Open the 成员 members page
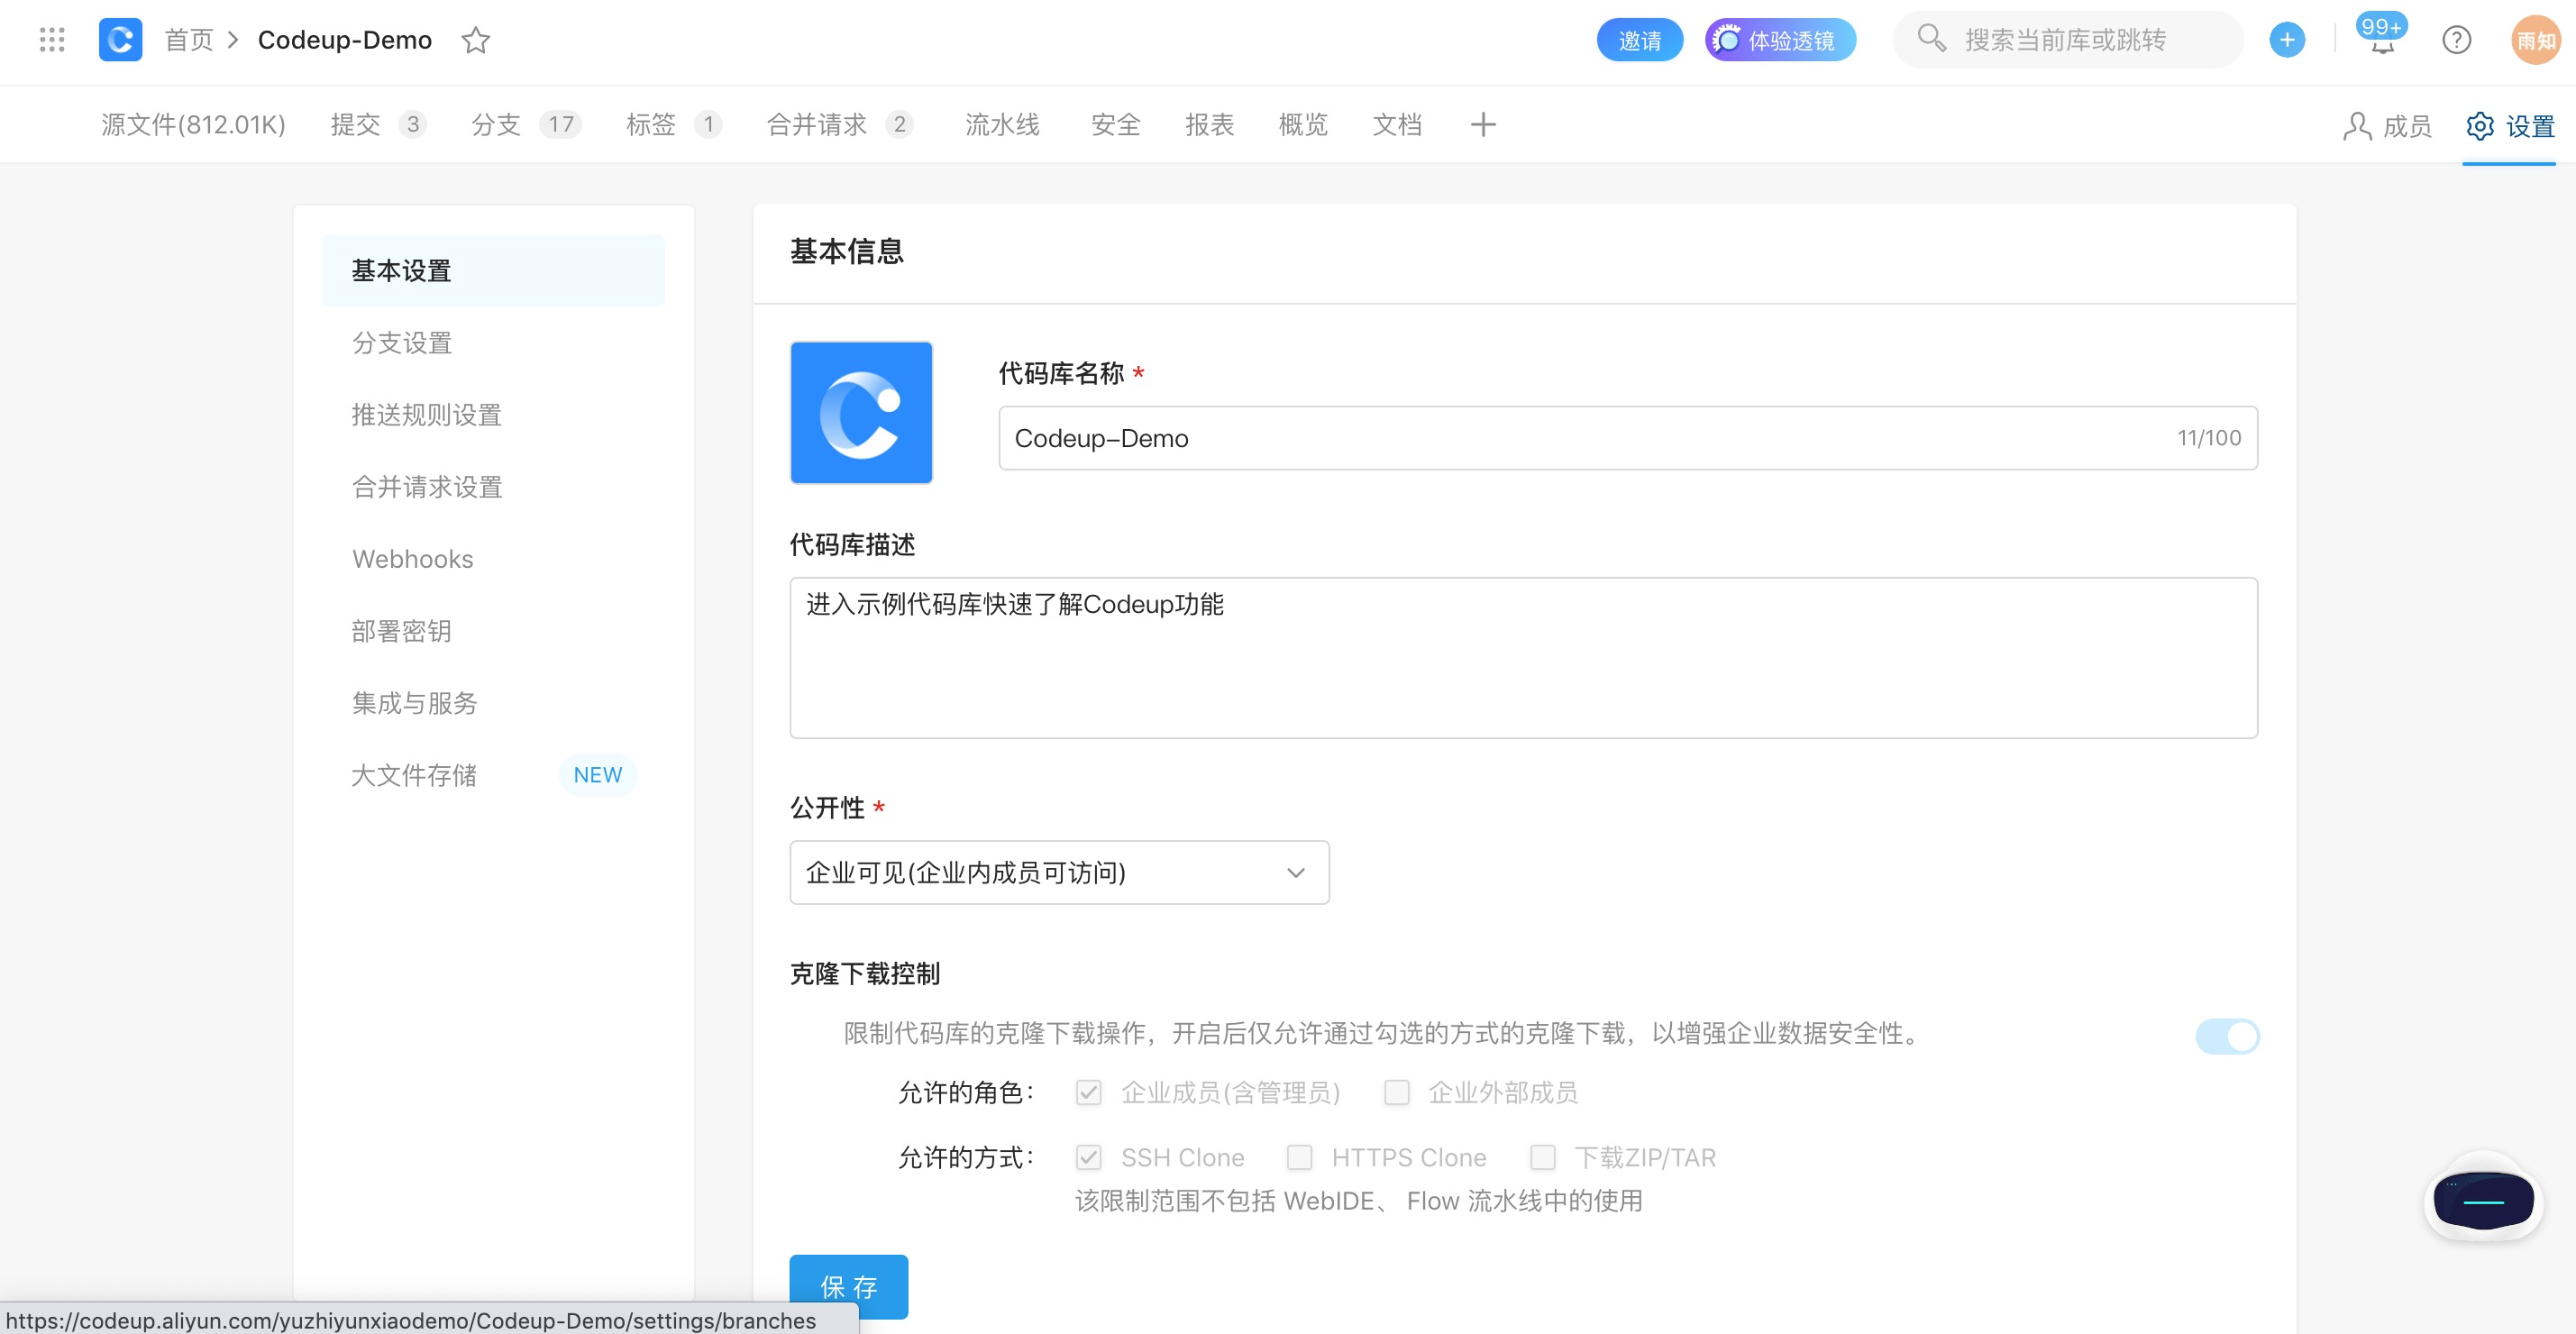 click(2386, 126)
